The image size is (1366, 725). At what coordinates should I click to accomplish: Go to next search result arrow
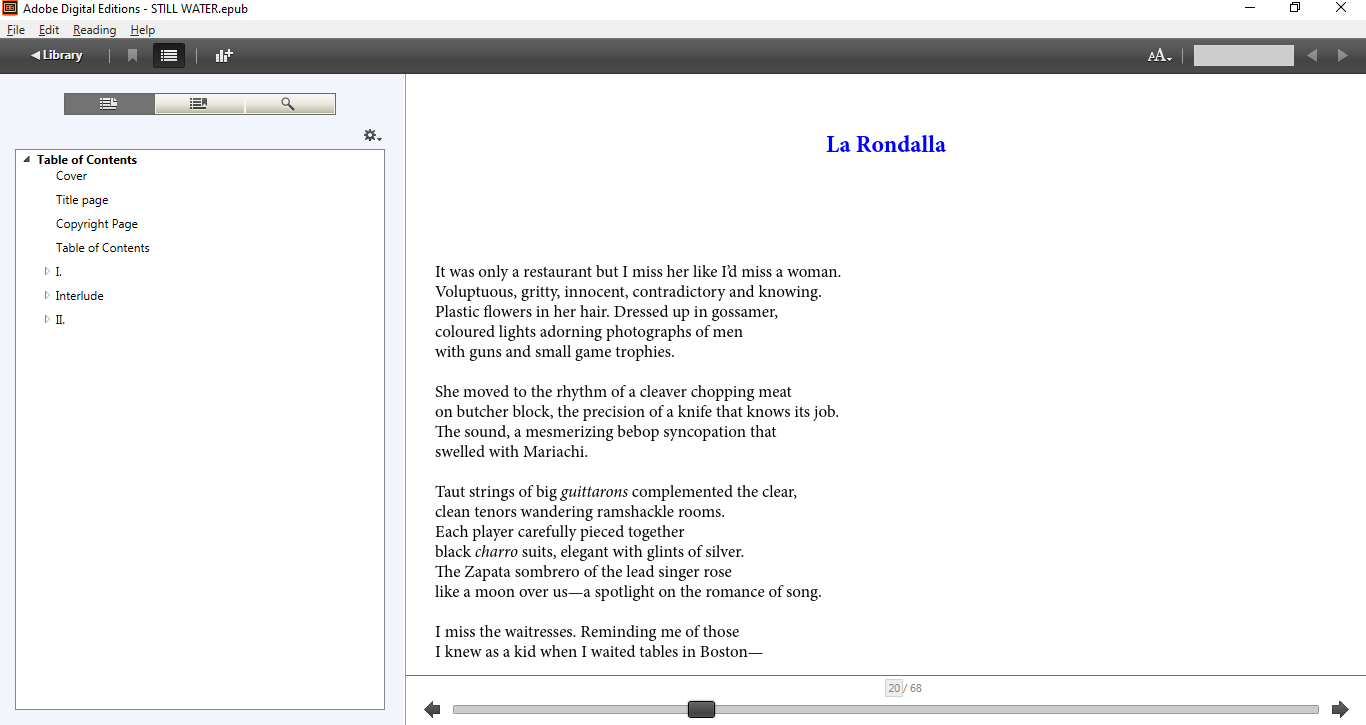1343,56
